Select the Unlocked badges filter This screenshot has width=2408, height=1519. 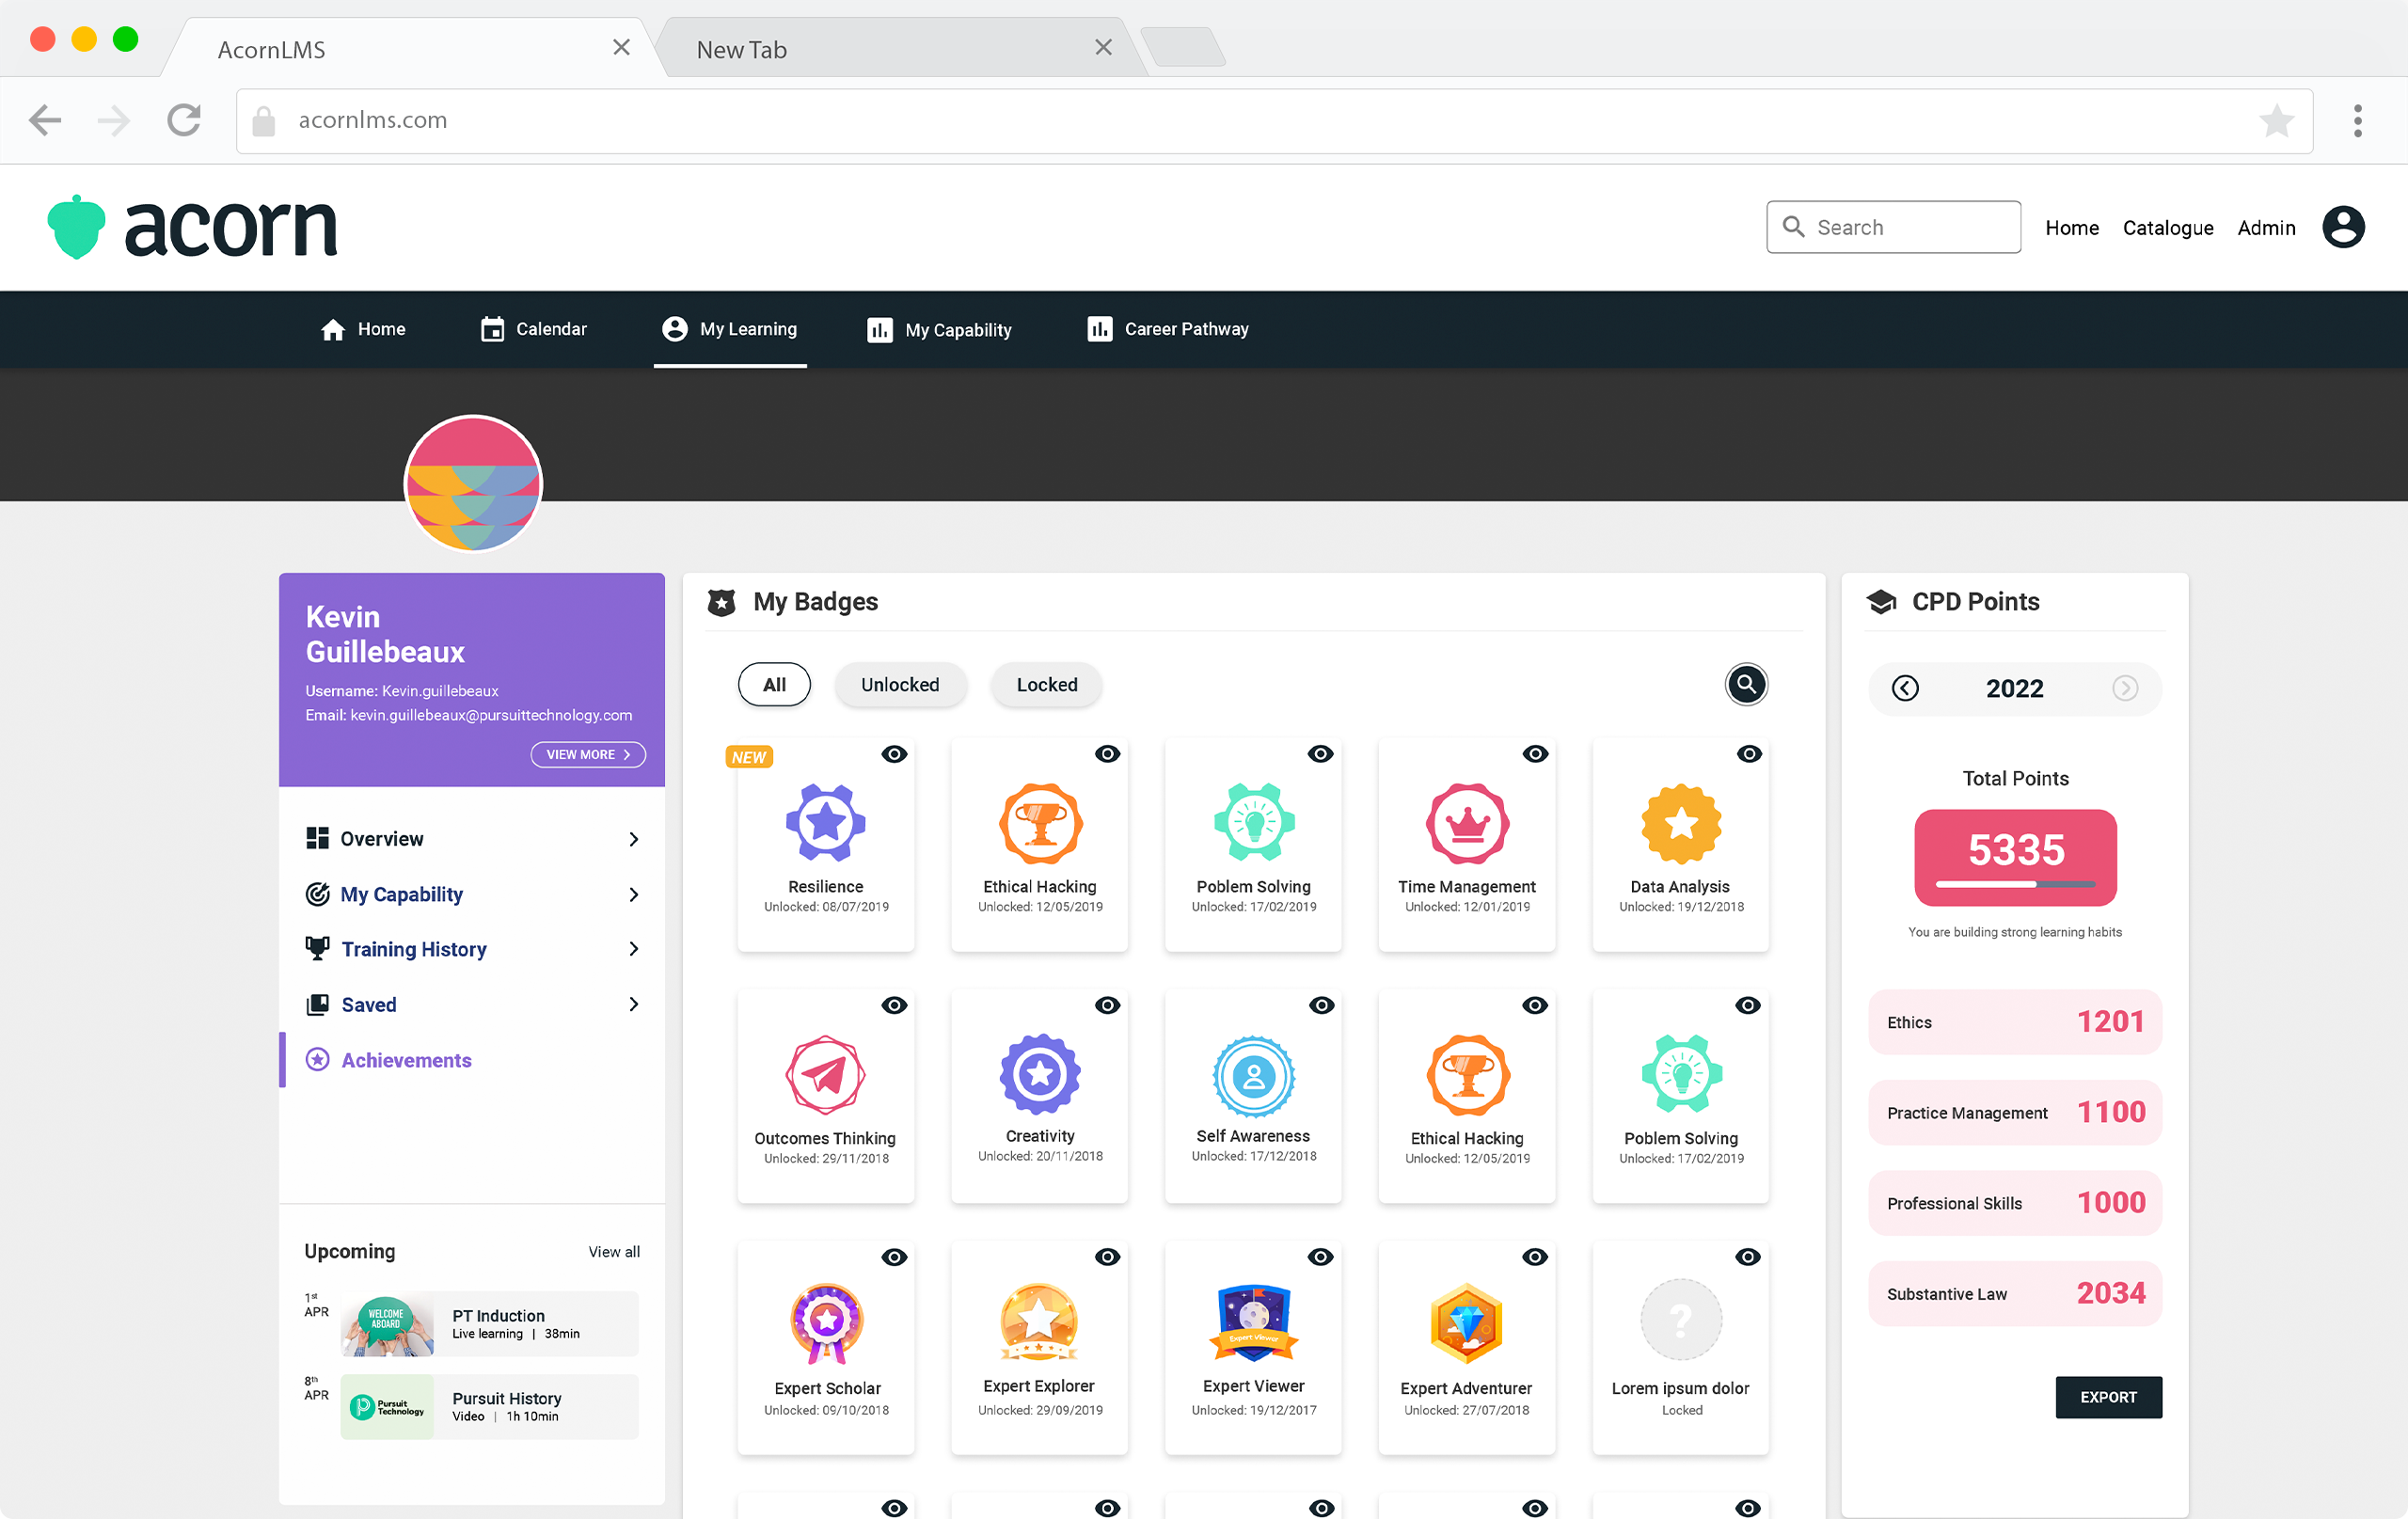tap(899, 684)
